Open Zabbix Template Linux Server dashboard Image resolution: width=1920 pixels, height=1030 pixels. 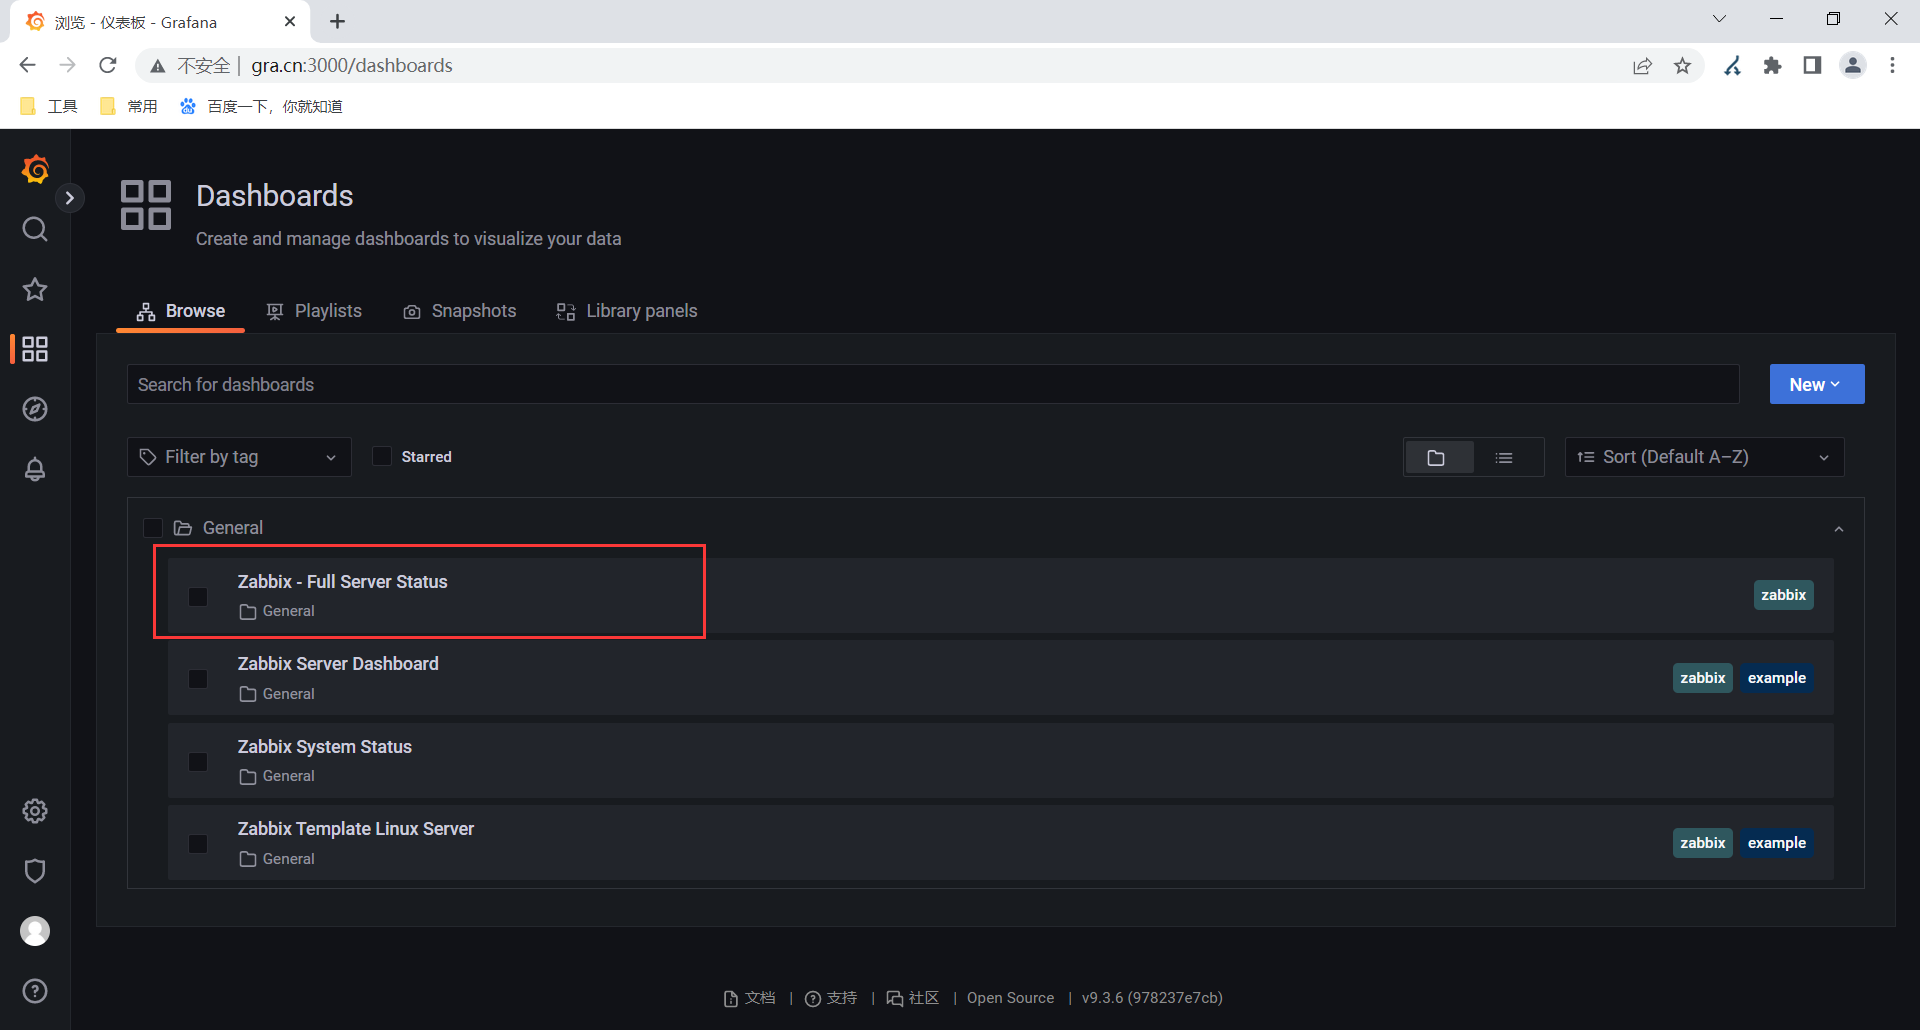[x=356, y=829]
